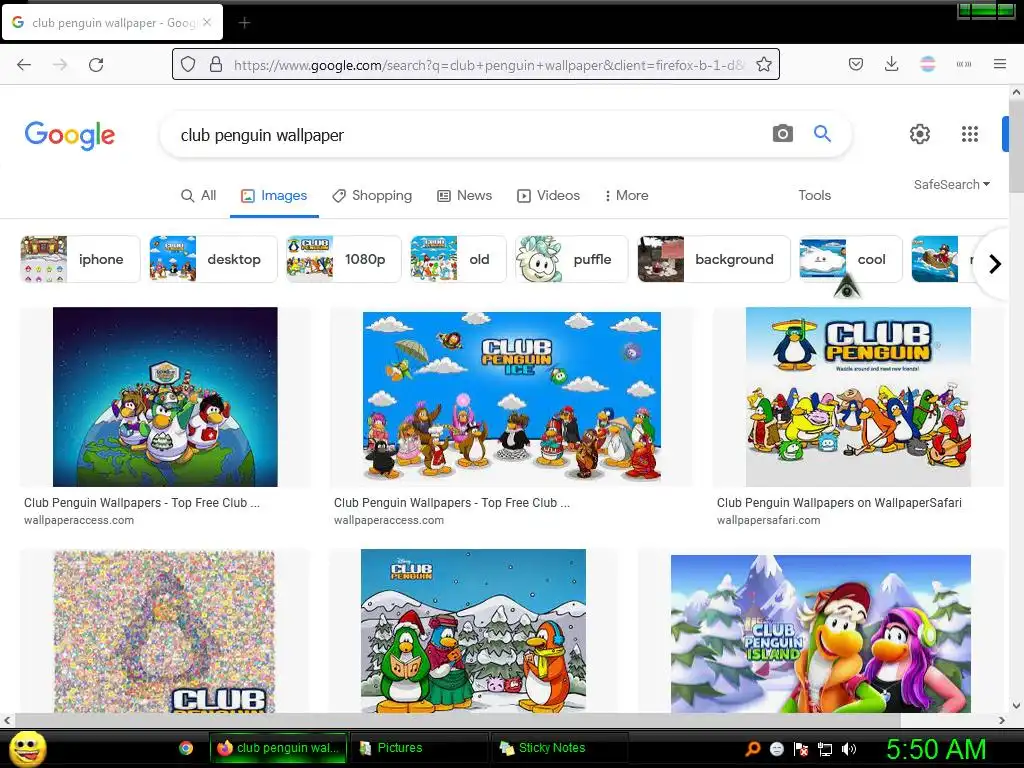Switch to the Shopping tab
Image resolution: width=1024 pixels, height=768 pixels.
click(x=372, y=195)
